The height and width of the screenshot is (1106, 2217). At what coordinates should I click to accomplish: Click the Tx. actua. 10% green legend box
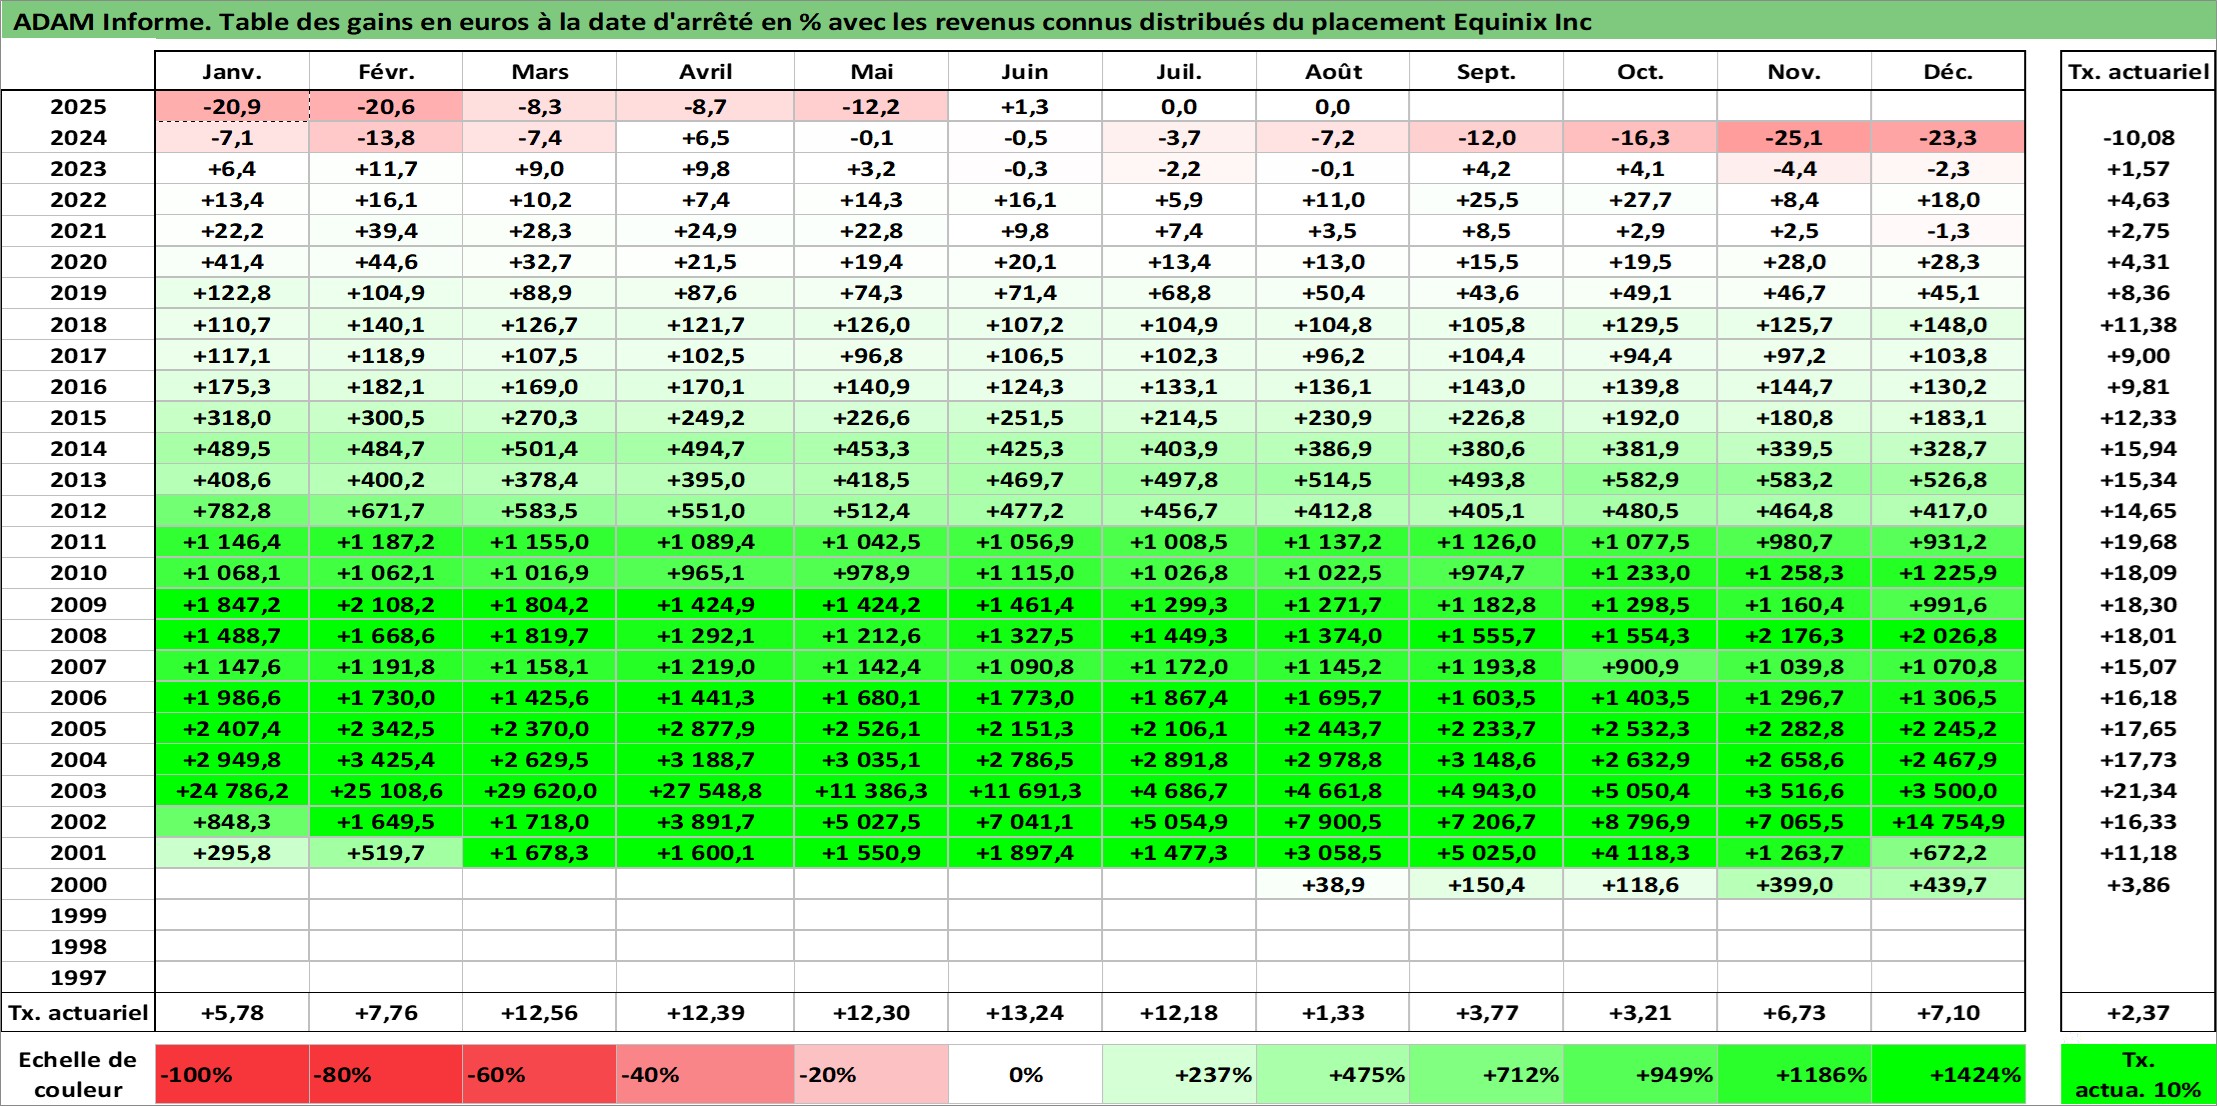coord(2138,1075)
